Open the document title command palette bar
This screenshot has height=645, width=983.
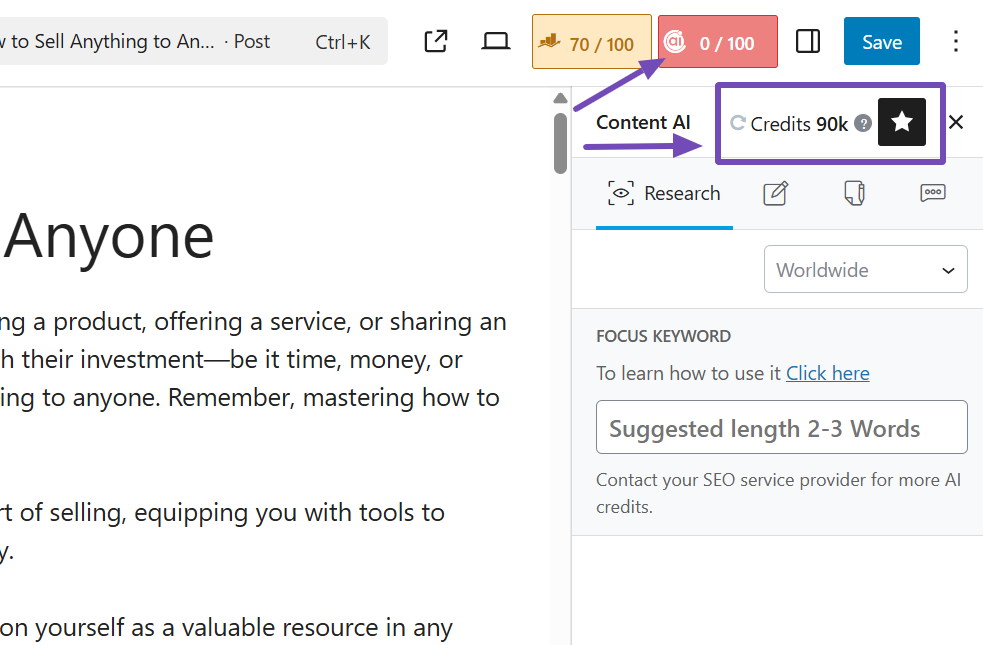pos(190,41)
